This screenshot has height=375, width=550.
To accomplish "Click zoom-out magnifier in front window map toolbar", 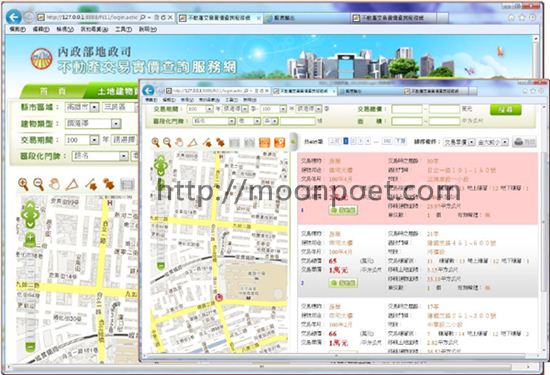I will tap(167, 142).
